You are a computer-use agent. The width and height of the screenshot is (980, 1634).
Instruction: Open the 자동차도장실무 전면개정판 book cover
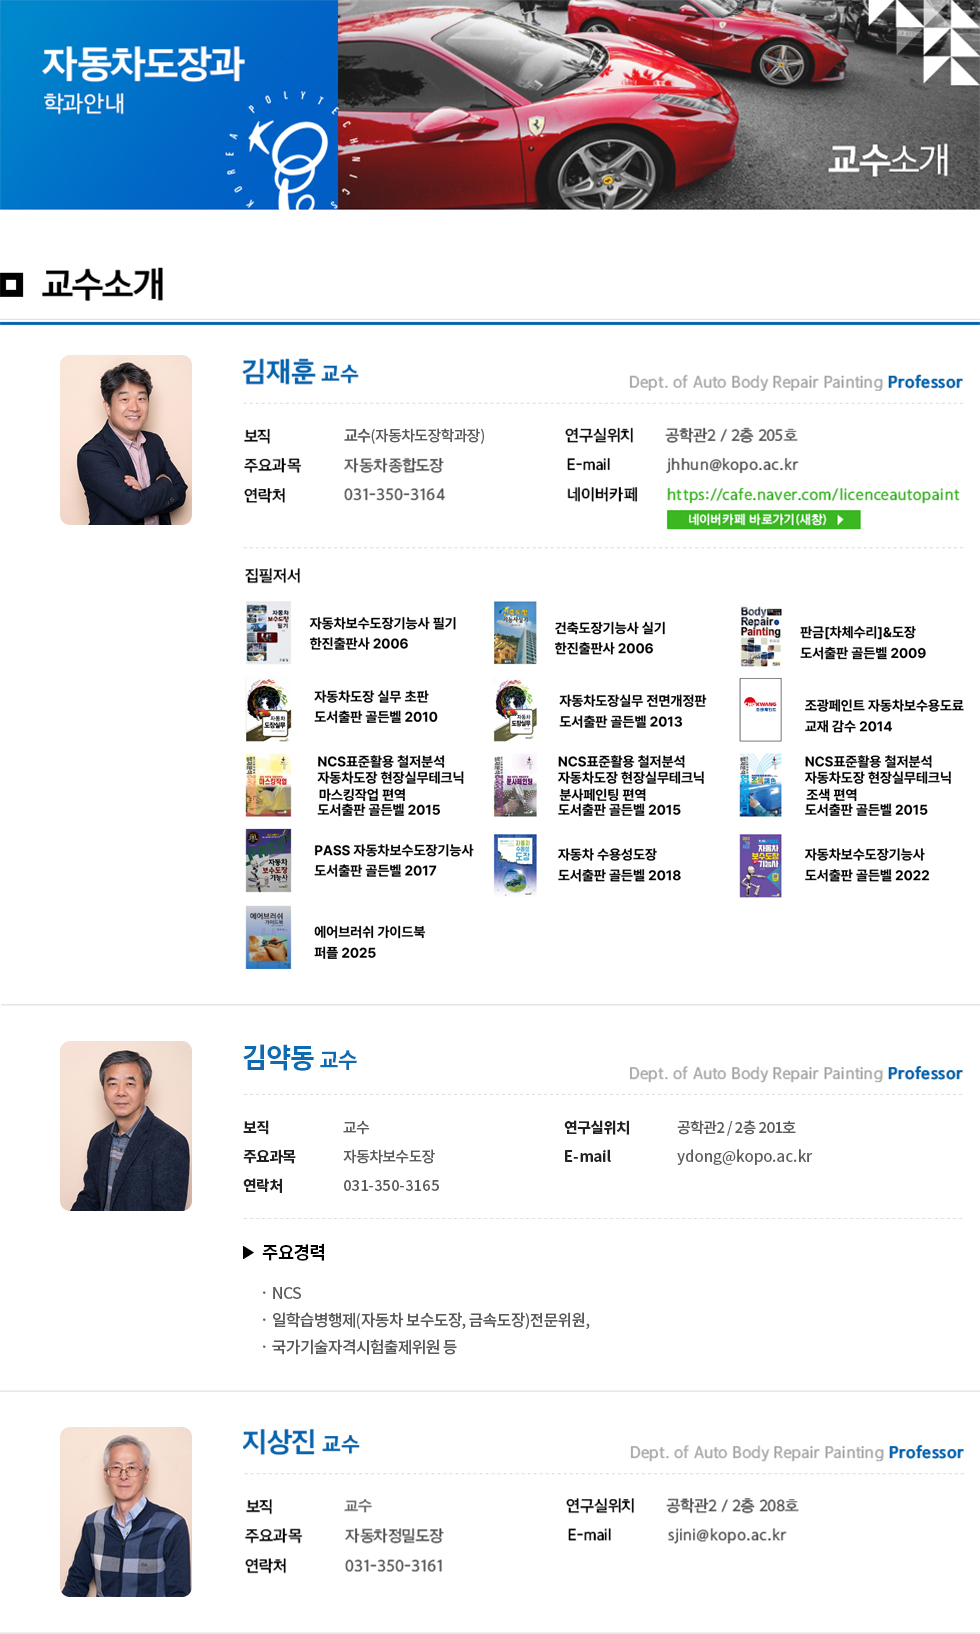(x=515, y=709)
